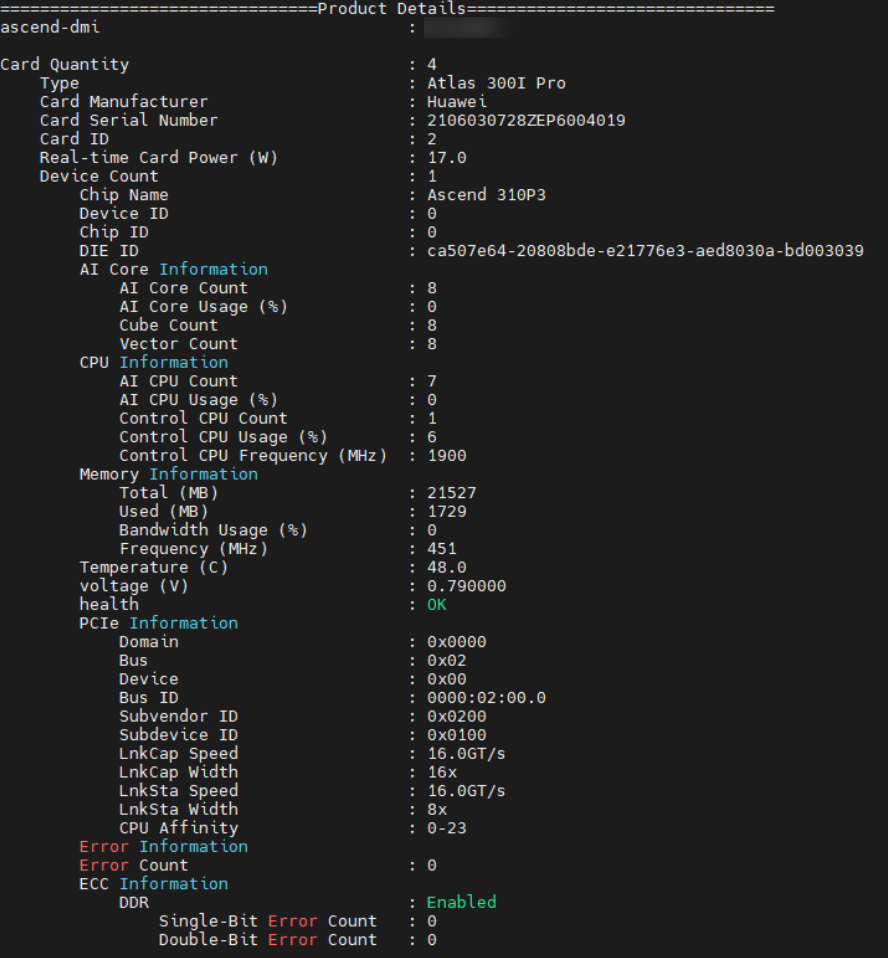Image resolution: width=888 pixels, height=958 pixels.
Task: Select the DIE ID value starting 'ca507e64'
Action: click(645, 250)
